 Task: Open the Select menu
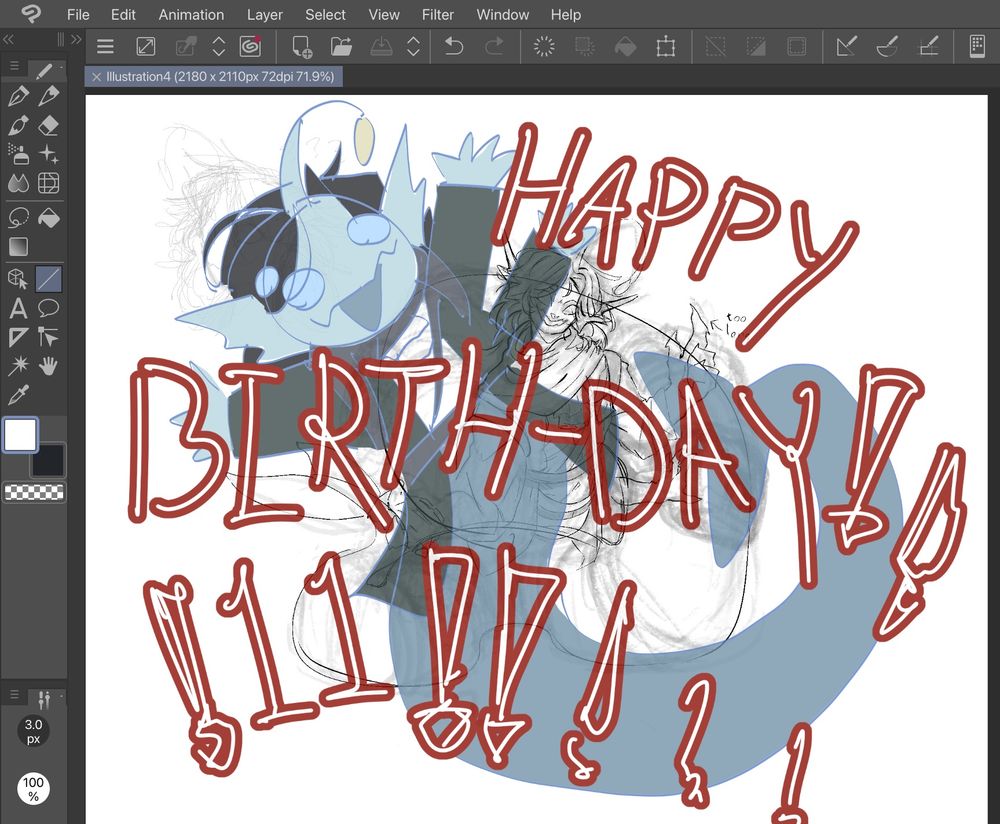click(325, 15)
